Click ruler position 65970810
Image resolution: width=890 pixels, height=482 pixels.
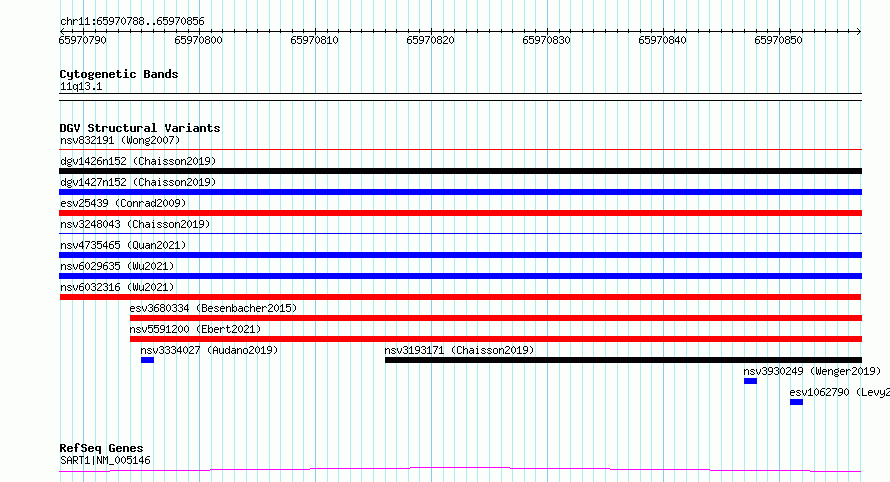point(314,40)
